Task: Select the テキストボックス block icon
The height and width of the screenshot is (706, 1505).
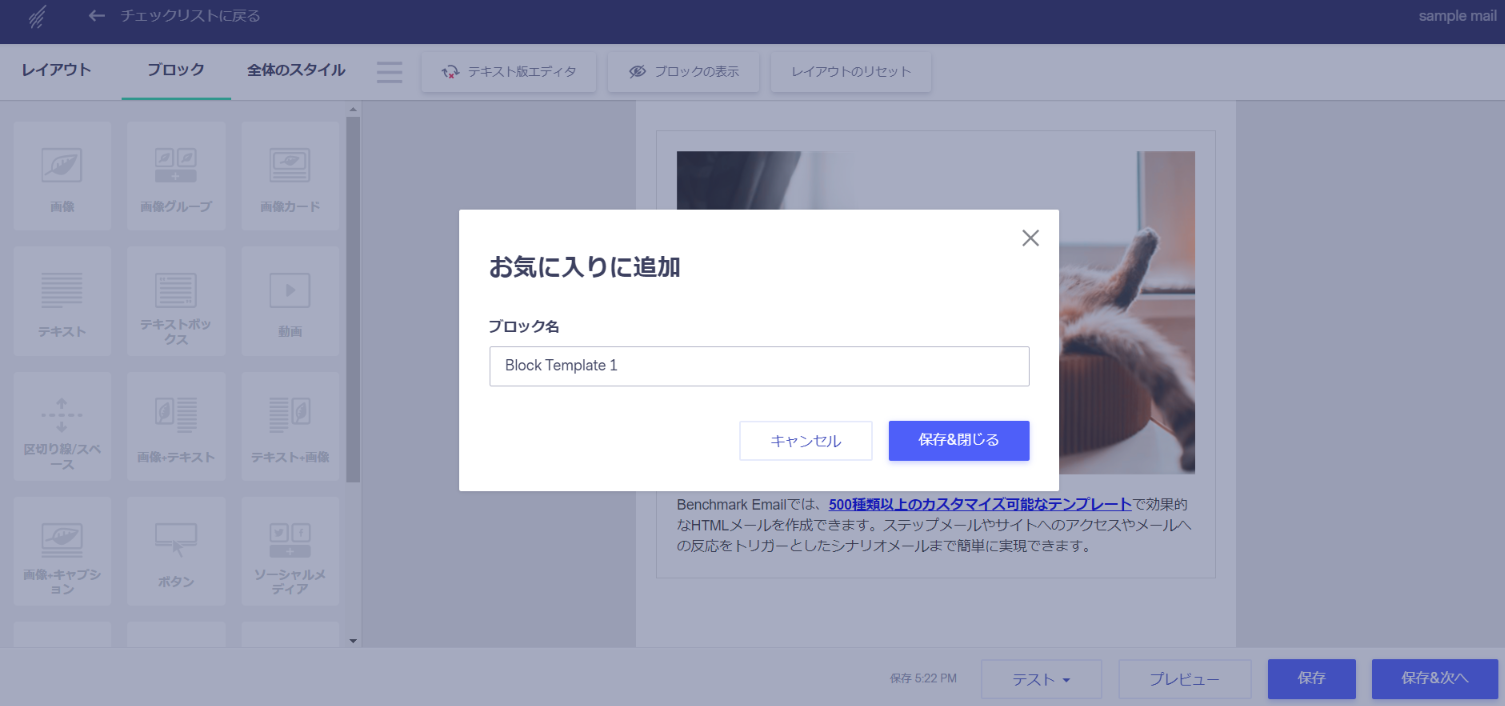Action: point(176,300)
